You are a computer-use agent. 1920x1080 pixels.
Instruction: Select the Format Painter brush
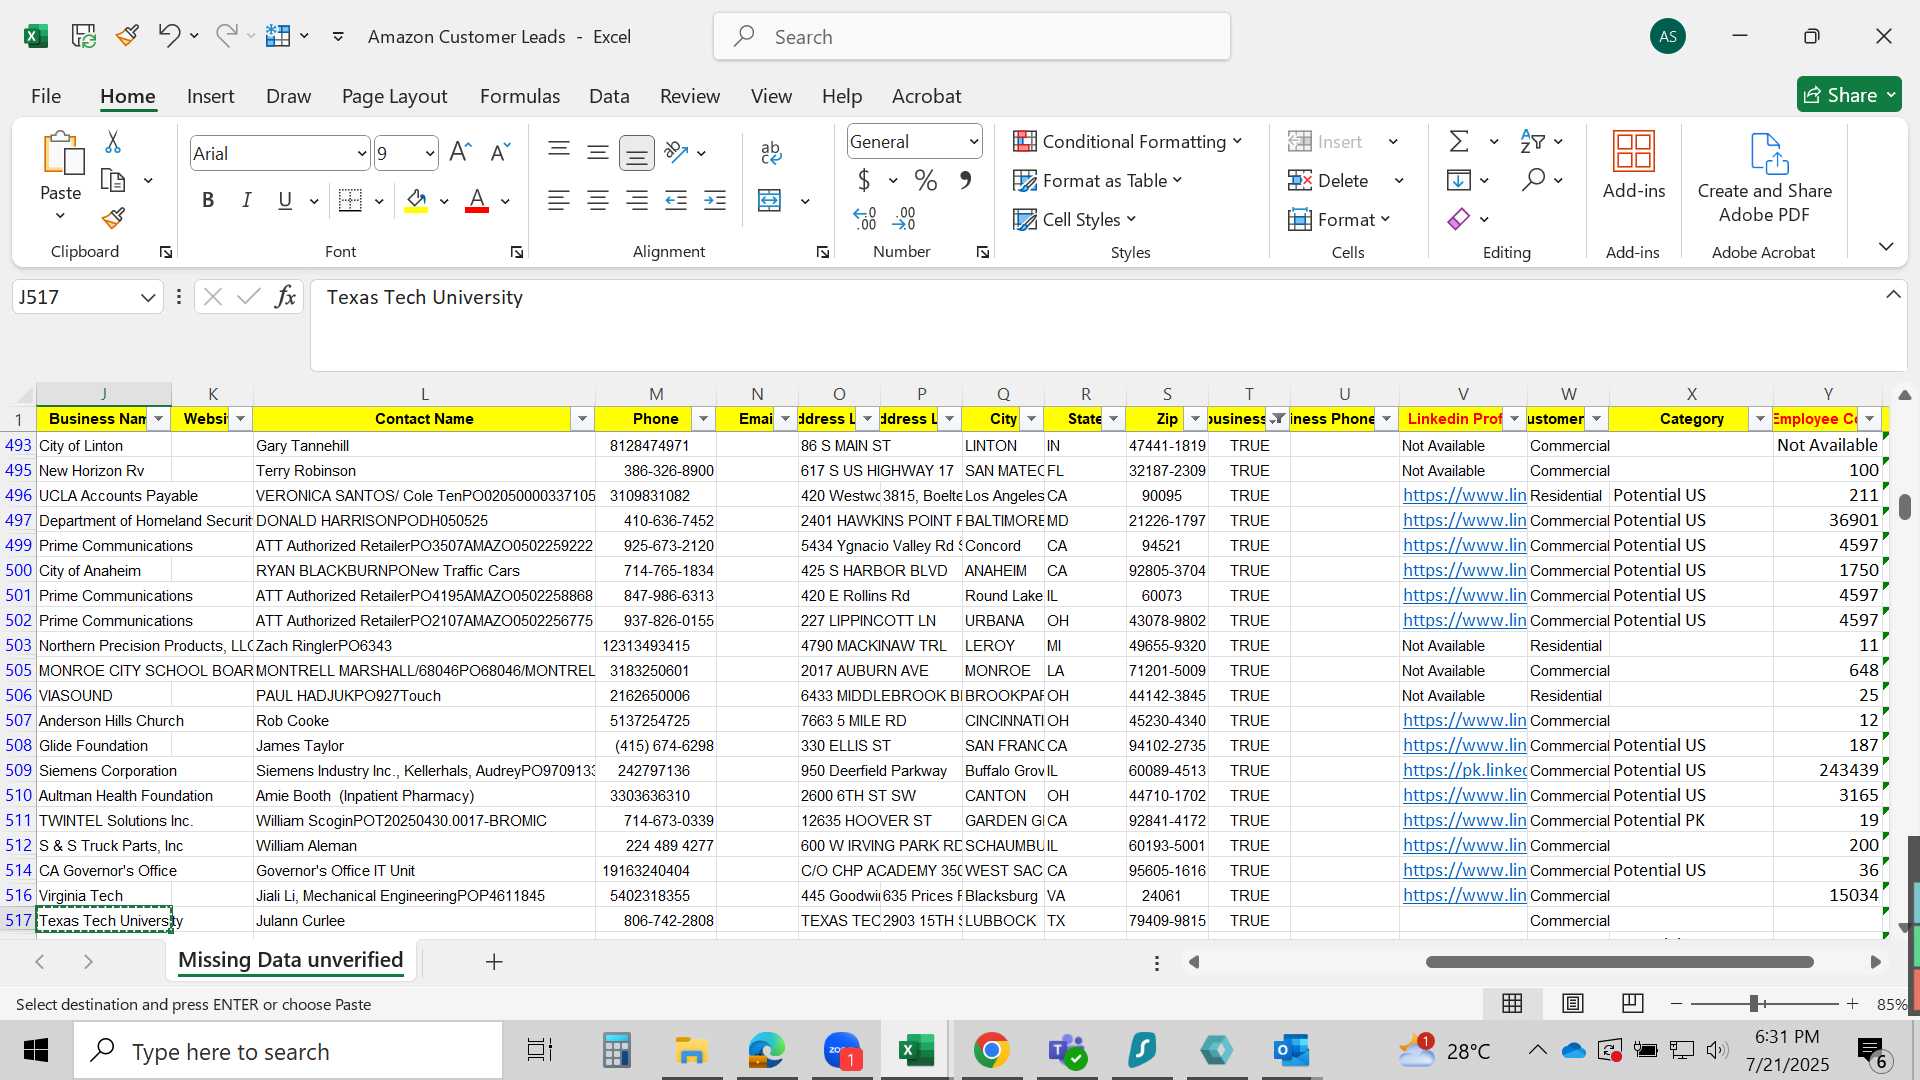(x=113, y=218)
